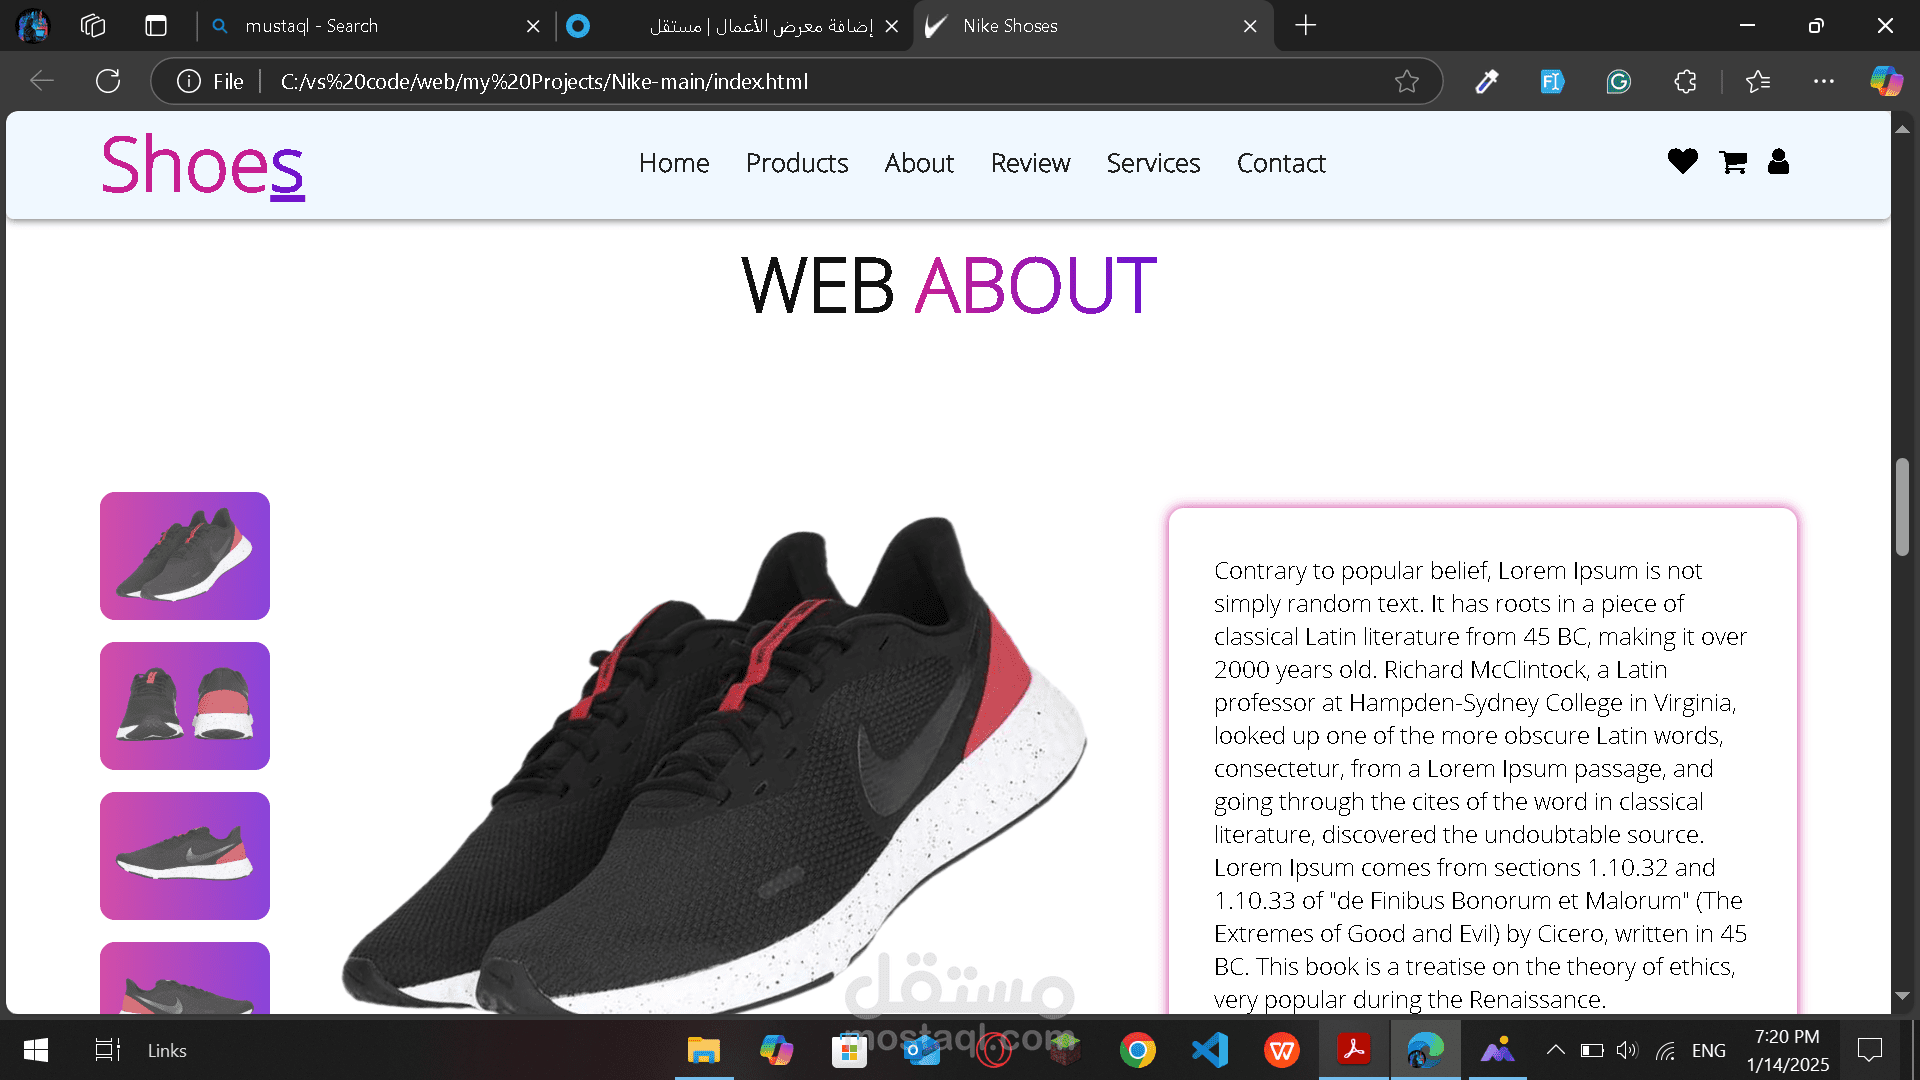The height and width of the screenshot is (1080, 1920).
Task: Open the tab actions menu button
Action: (156, 26)
